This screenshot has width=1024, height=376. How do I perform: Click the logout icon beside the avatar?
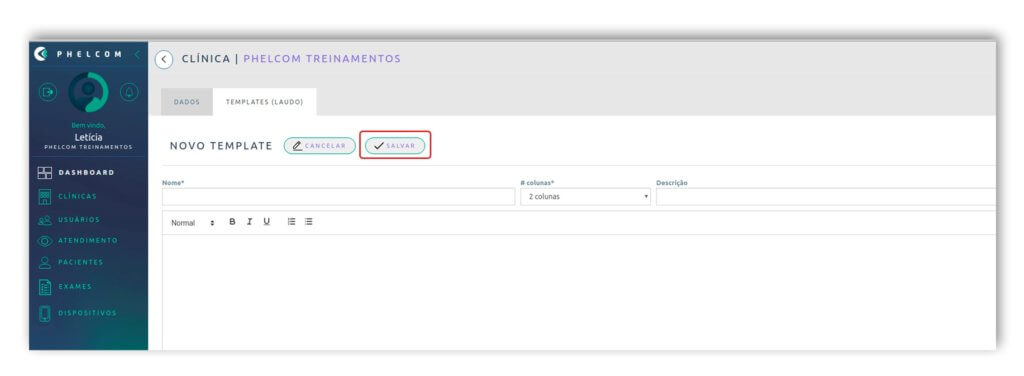[48, 93]
